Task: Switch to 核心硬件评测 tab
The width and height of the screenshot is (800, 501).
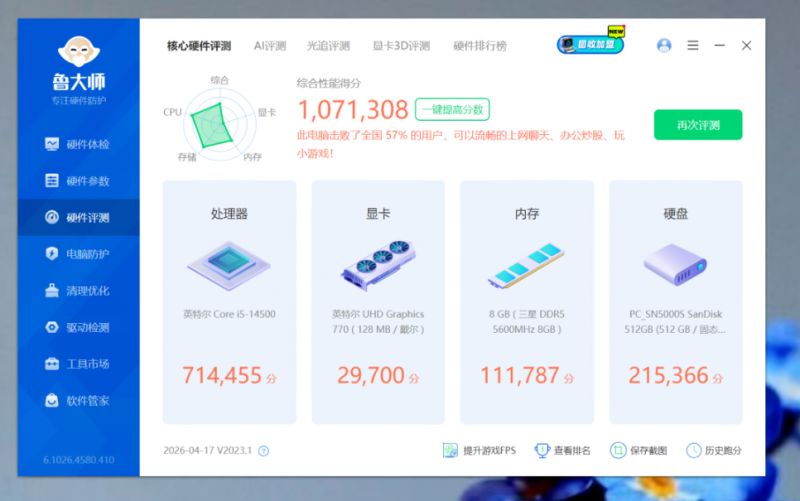Action: (199, 46)
